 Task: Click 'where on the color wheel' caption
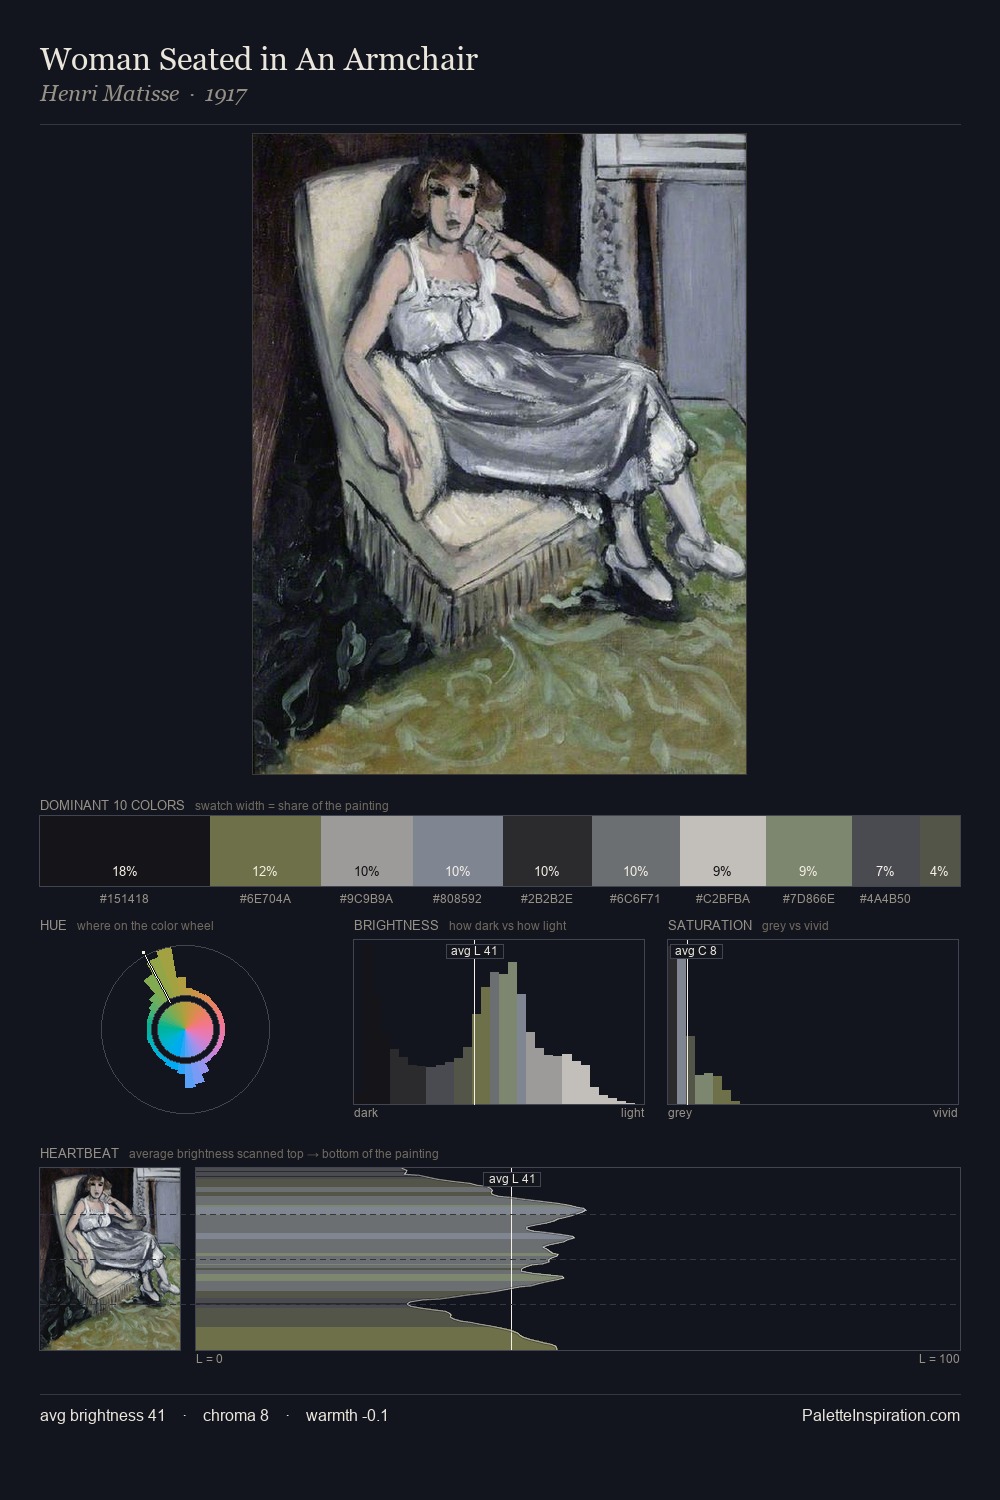[x=145, y=925]
